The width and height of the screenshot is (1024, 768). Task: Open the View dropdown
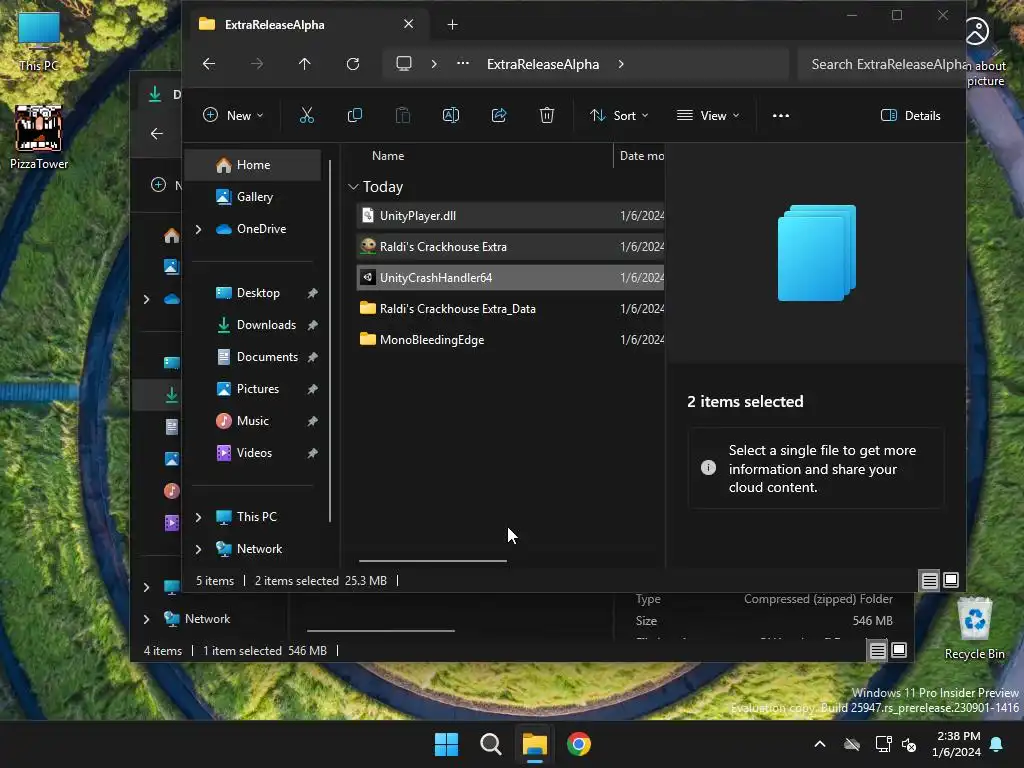pos(709,116)
